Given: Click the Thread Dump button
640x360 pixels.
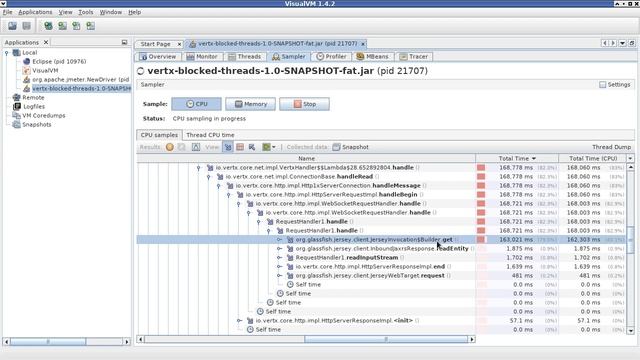Looking at the screenshot, I should click(611, 147).
